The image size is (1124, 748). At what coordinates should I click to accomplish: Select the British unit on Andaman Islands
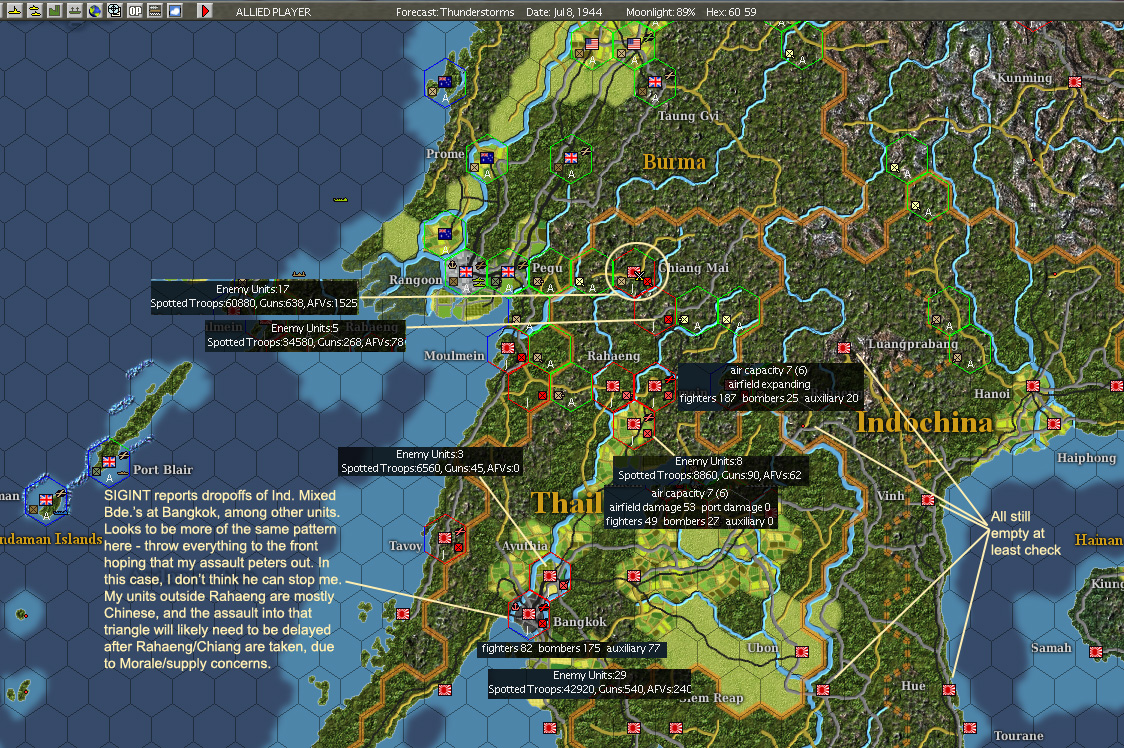(x=46, y=499)
